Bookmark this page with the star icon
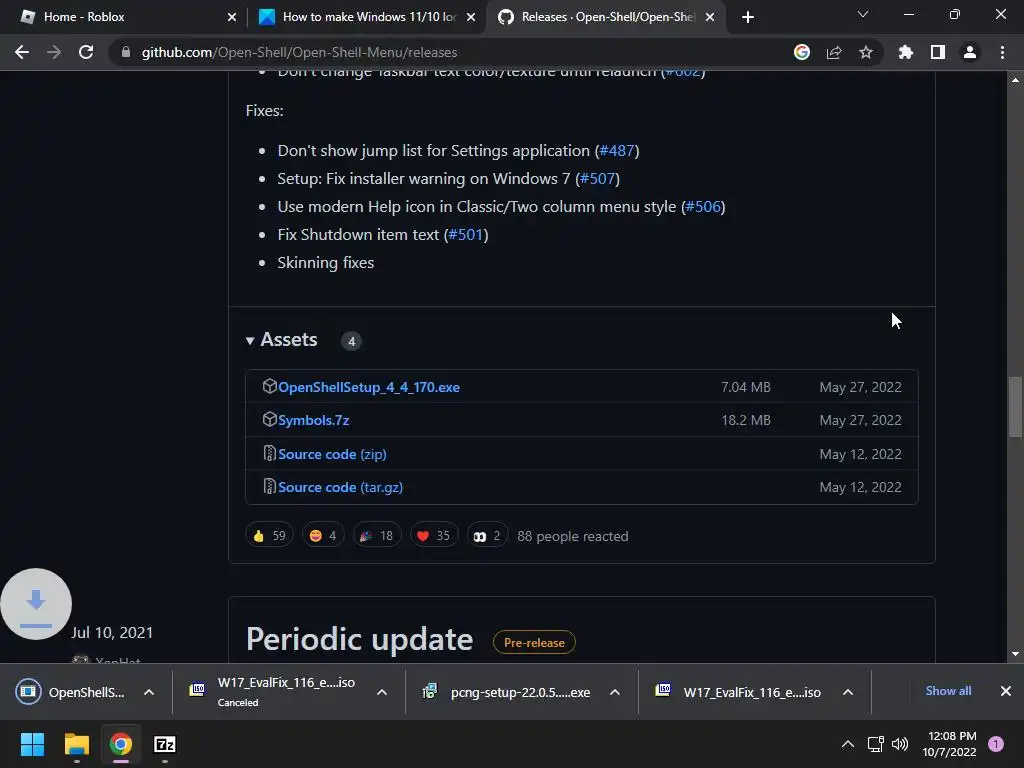The width and height of the screenshot is (1024, 768). (865, 52)
